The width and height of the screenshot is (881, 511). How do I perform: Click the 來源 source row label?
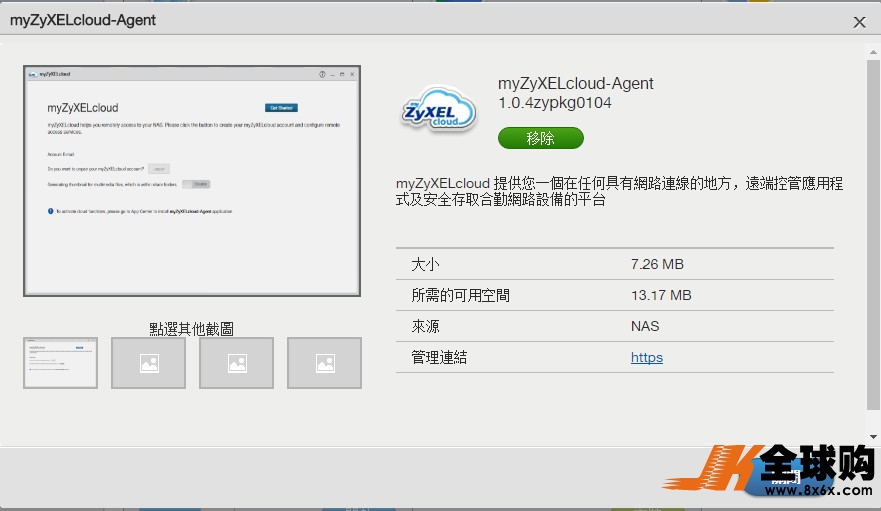coord(425,326)
